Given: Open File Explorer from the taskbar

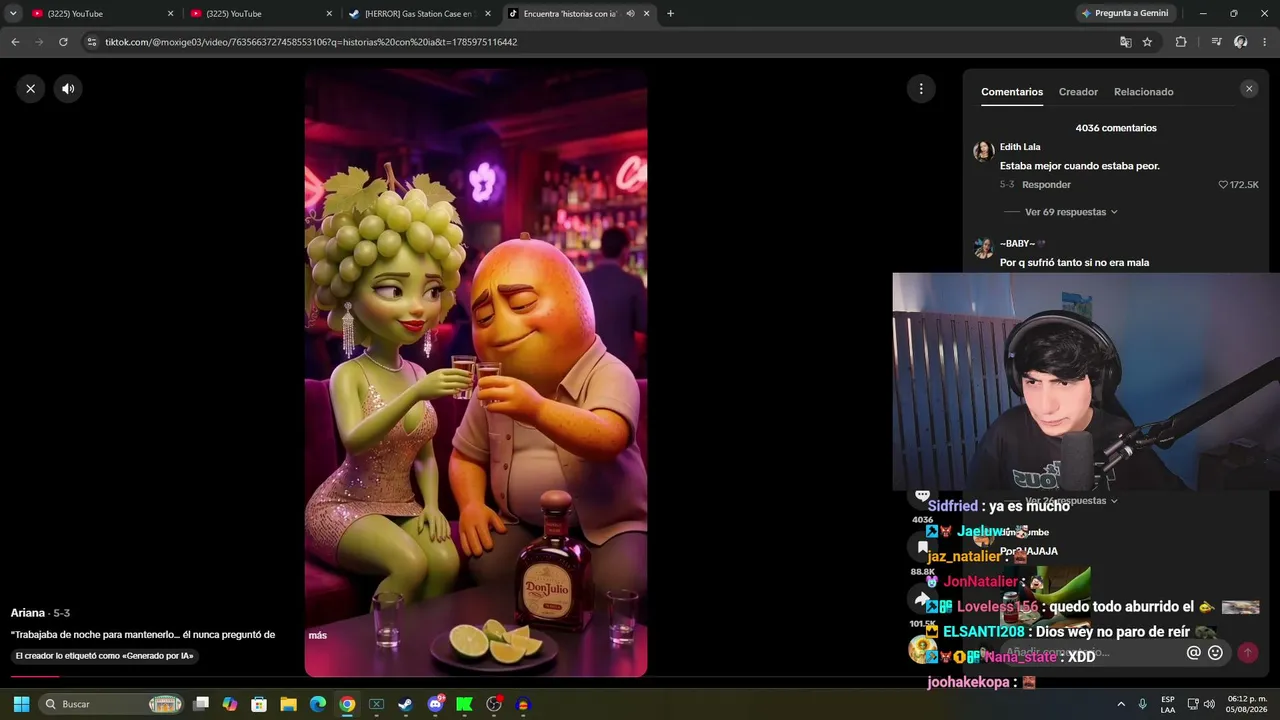Looking at the screenshot, I should 288,704.
